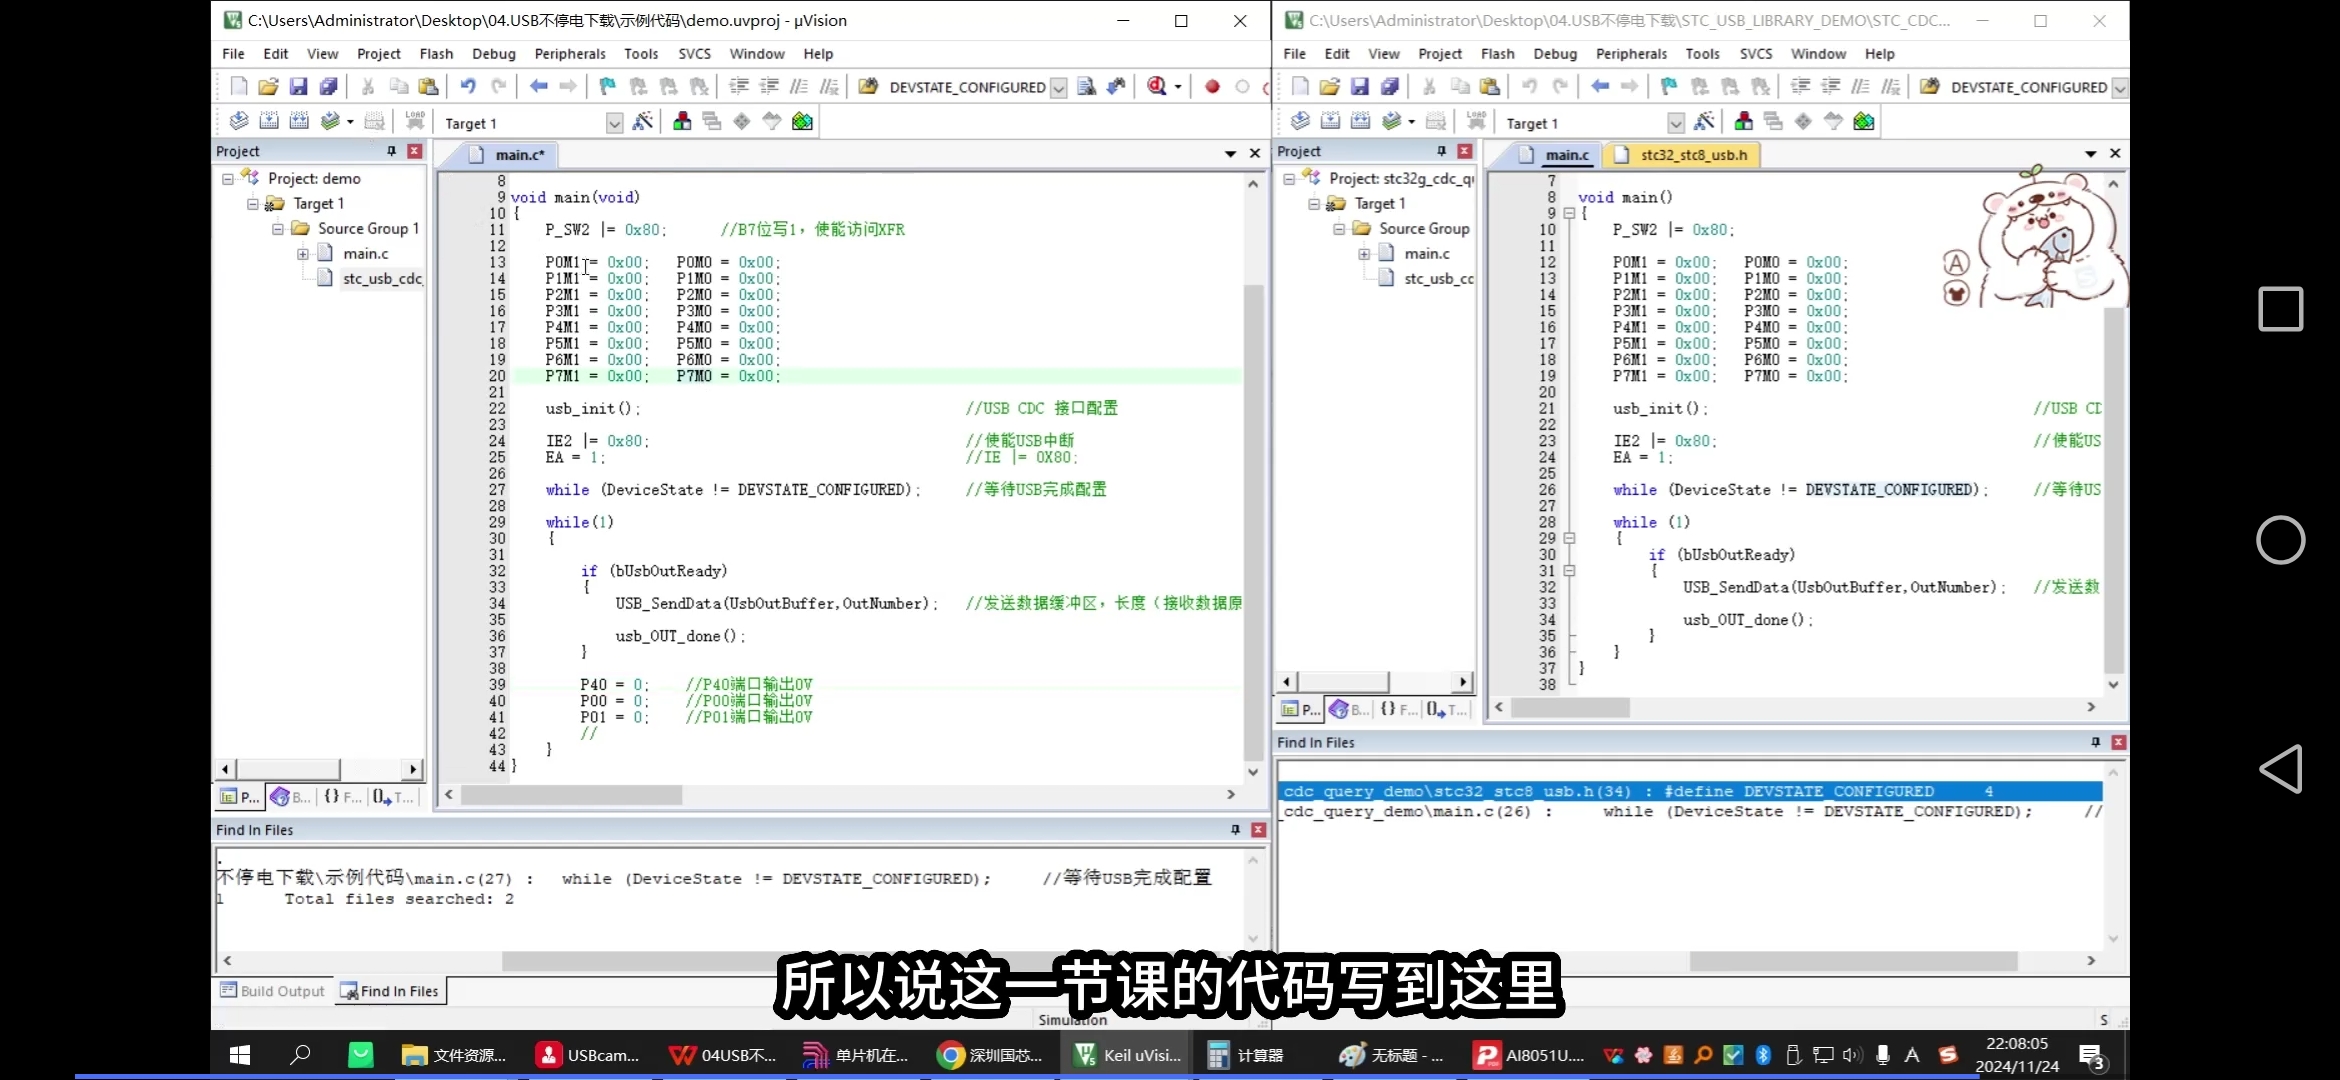Select #define DEVSTATE_CONFIGURED search result
The image size is (2340, 1080).
tap(1691, 791)
